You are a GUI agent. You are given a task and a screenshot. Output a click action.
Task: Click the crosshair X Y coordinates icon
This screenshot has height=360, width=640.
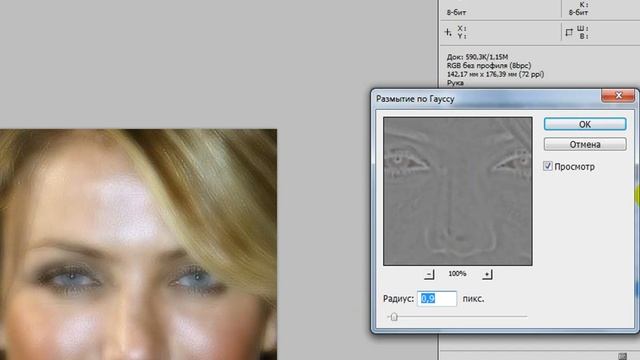[x=448, y=32]
